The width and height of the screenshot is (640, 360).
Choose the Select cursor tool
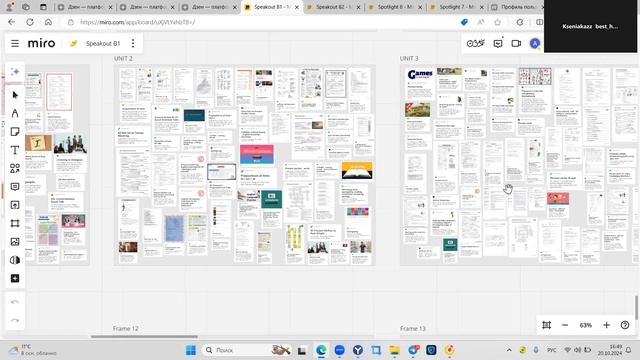(x=15, y=95)
